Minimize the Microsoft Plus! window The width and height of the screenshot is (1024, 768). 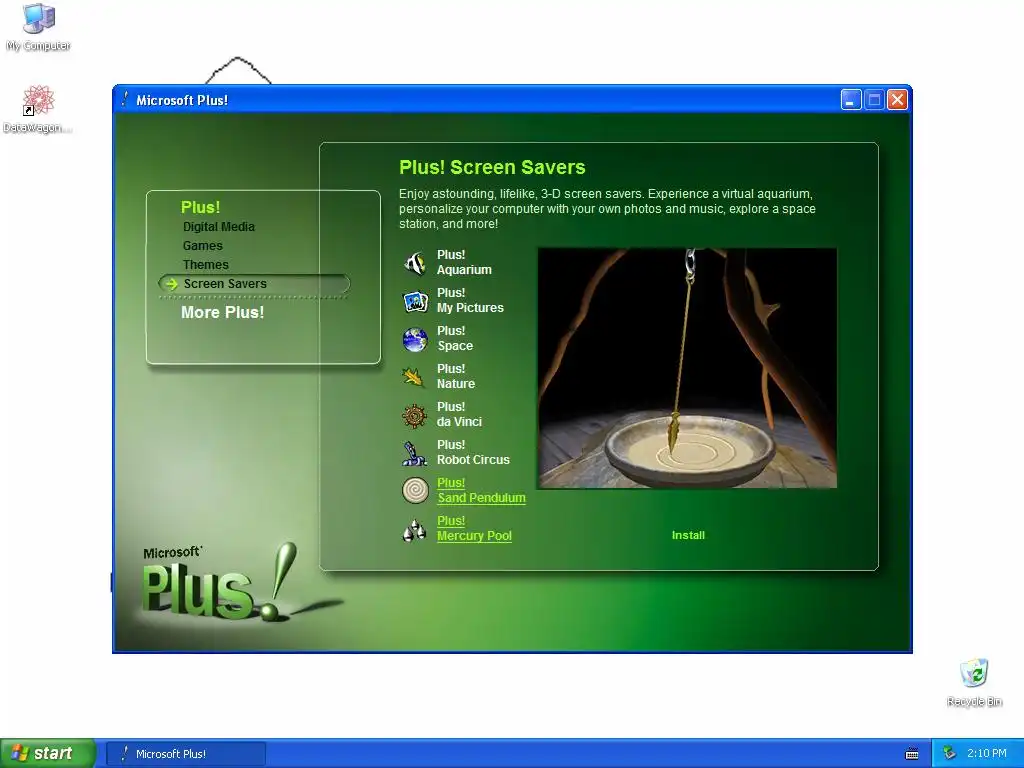tap(851, 100)
